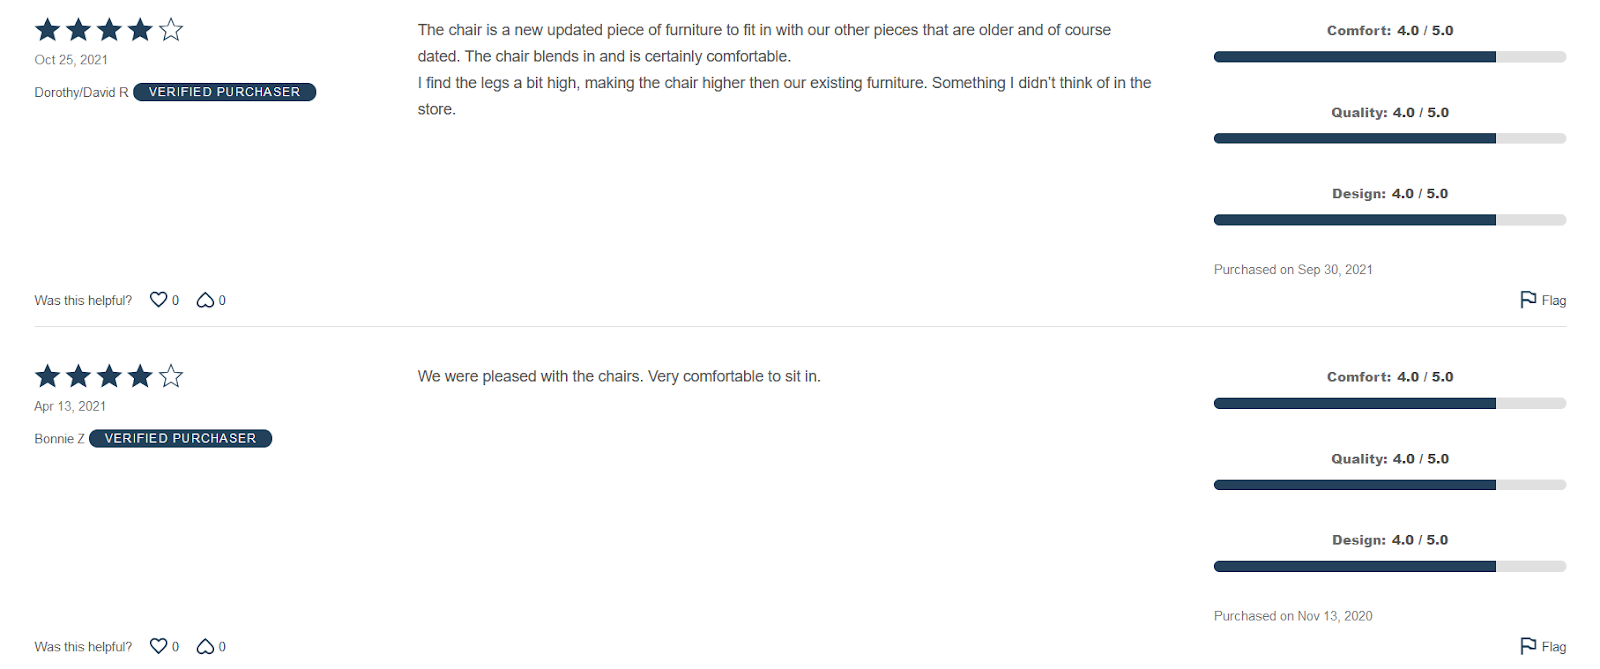The image size is (1600, 669).
Task: Click the heart icon on Bonnie Z's review
Action: [x=158, y=646]
